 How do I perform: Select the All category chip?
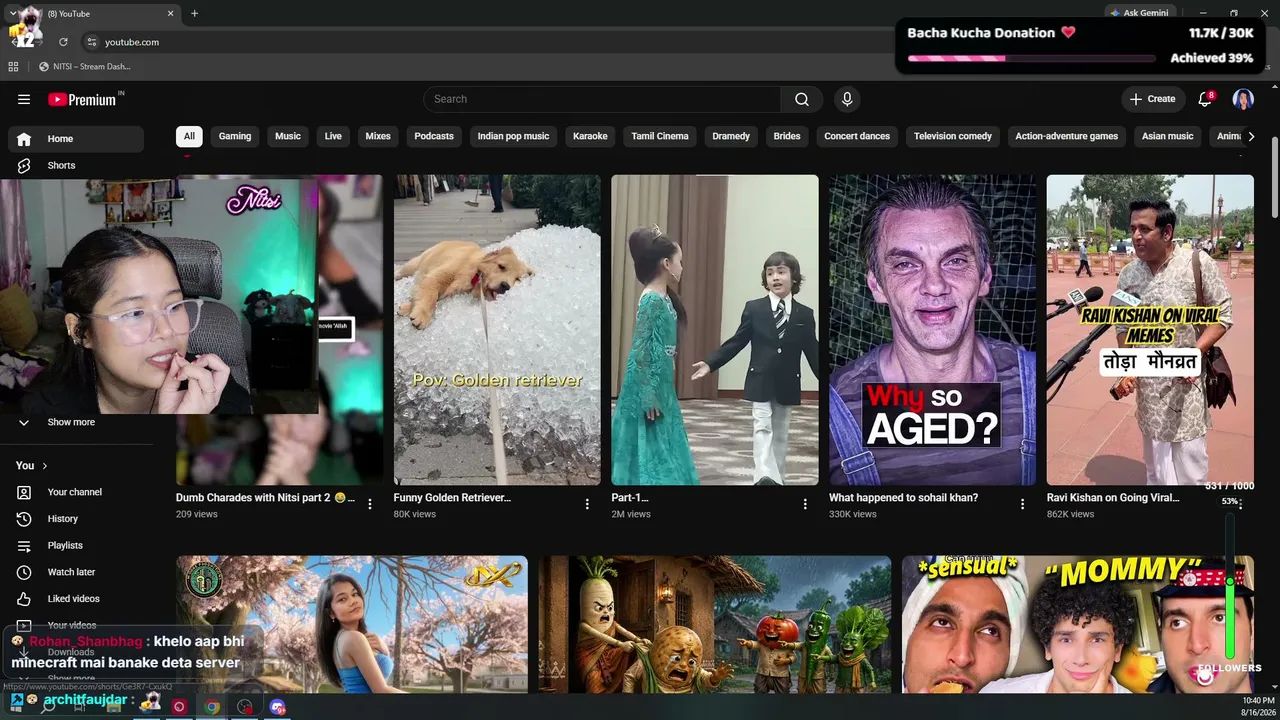tap(189, 136)
